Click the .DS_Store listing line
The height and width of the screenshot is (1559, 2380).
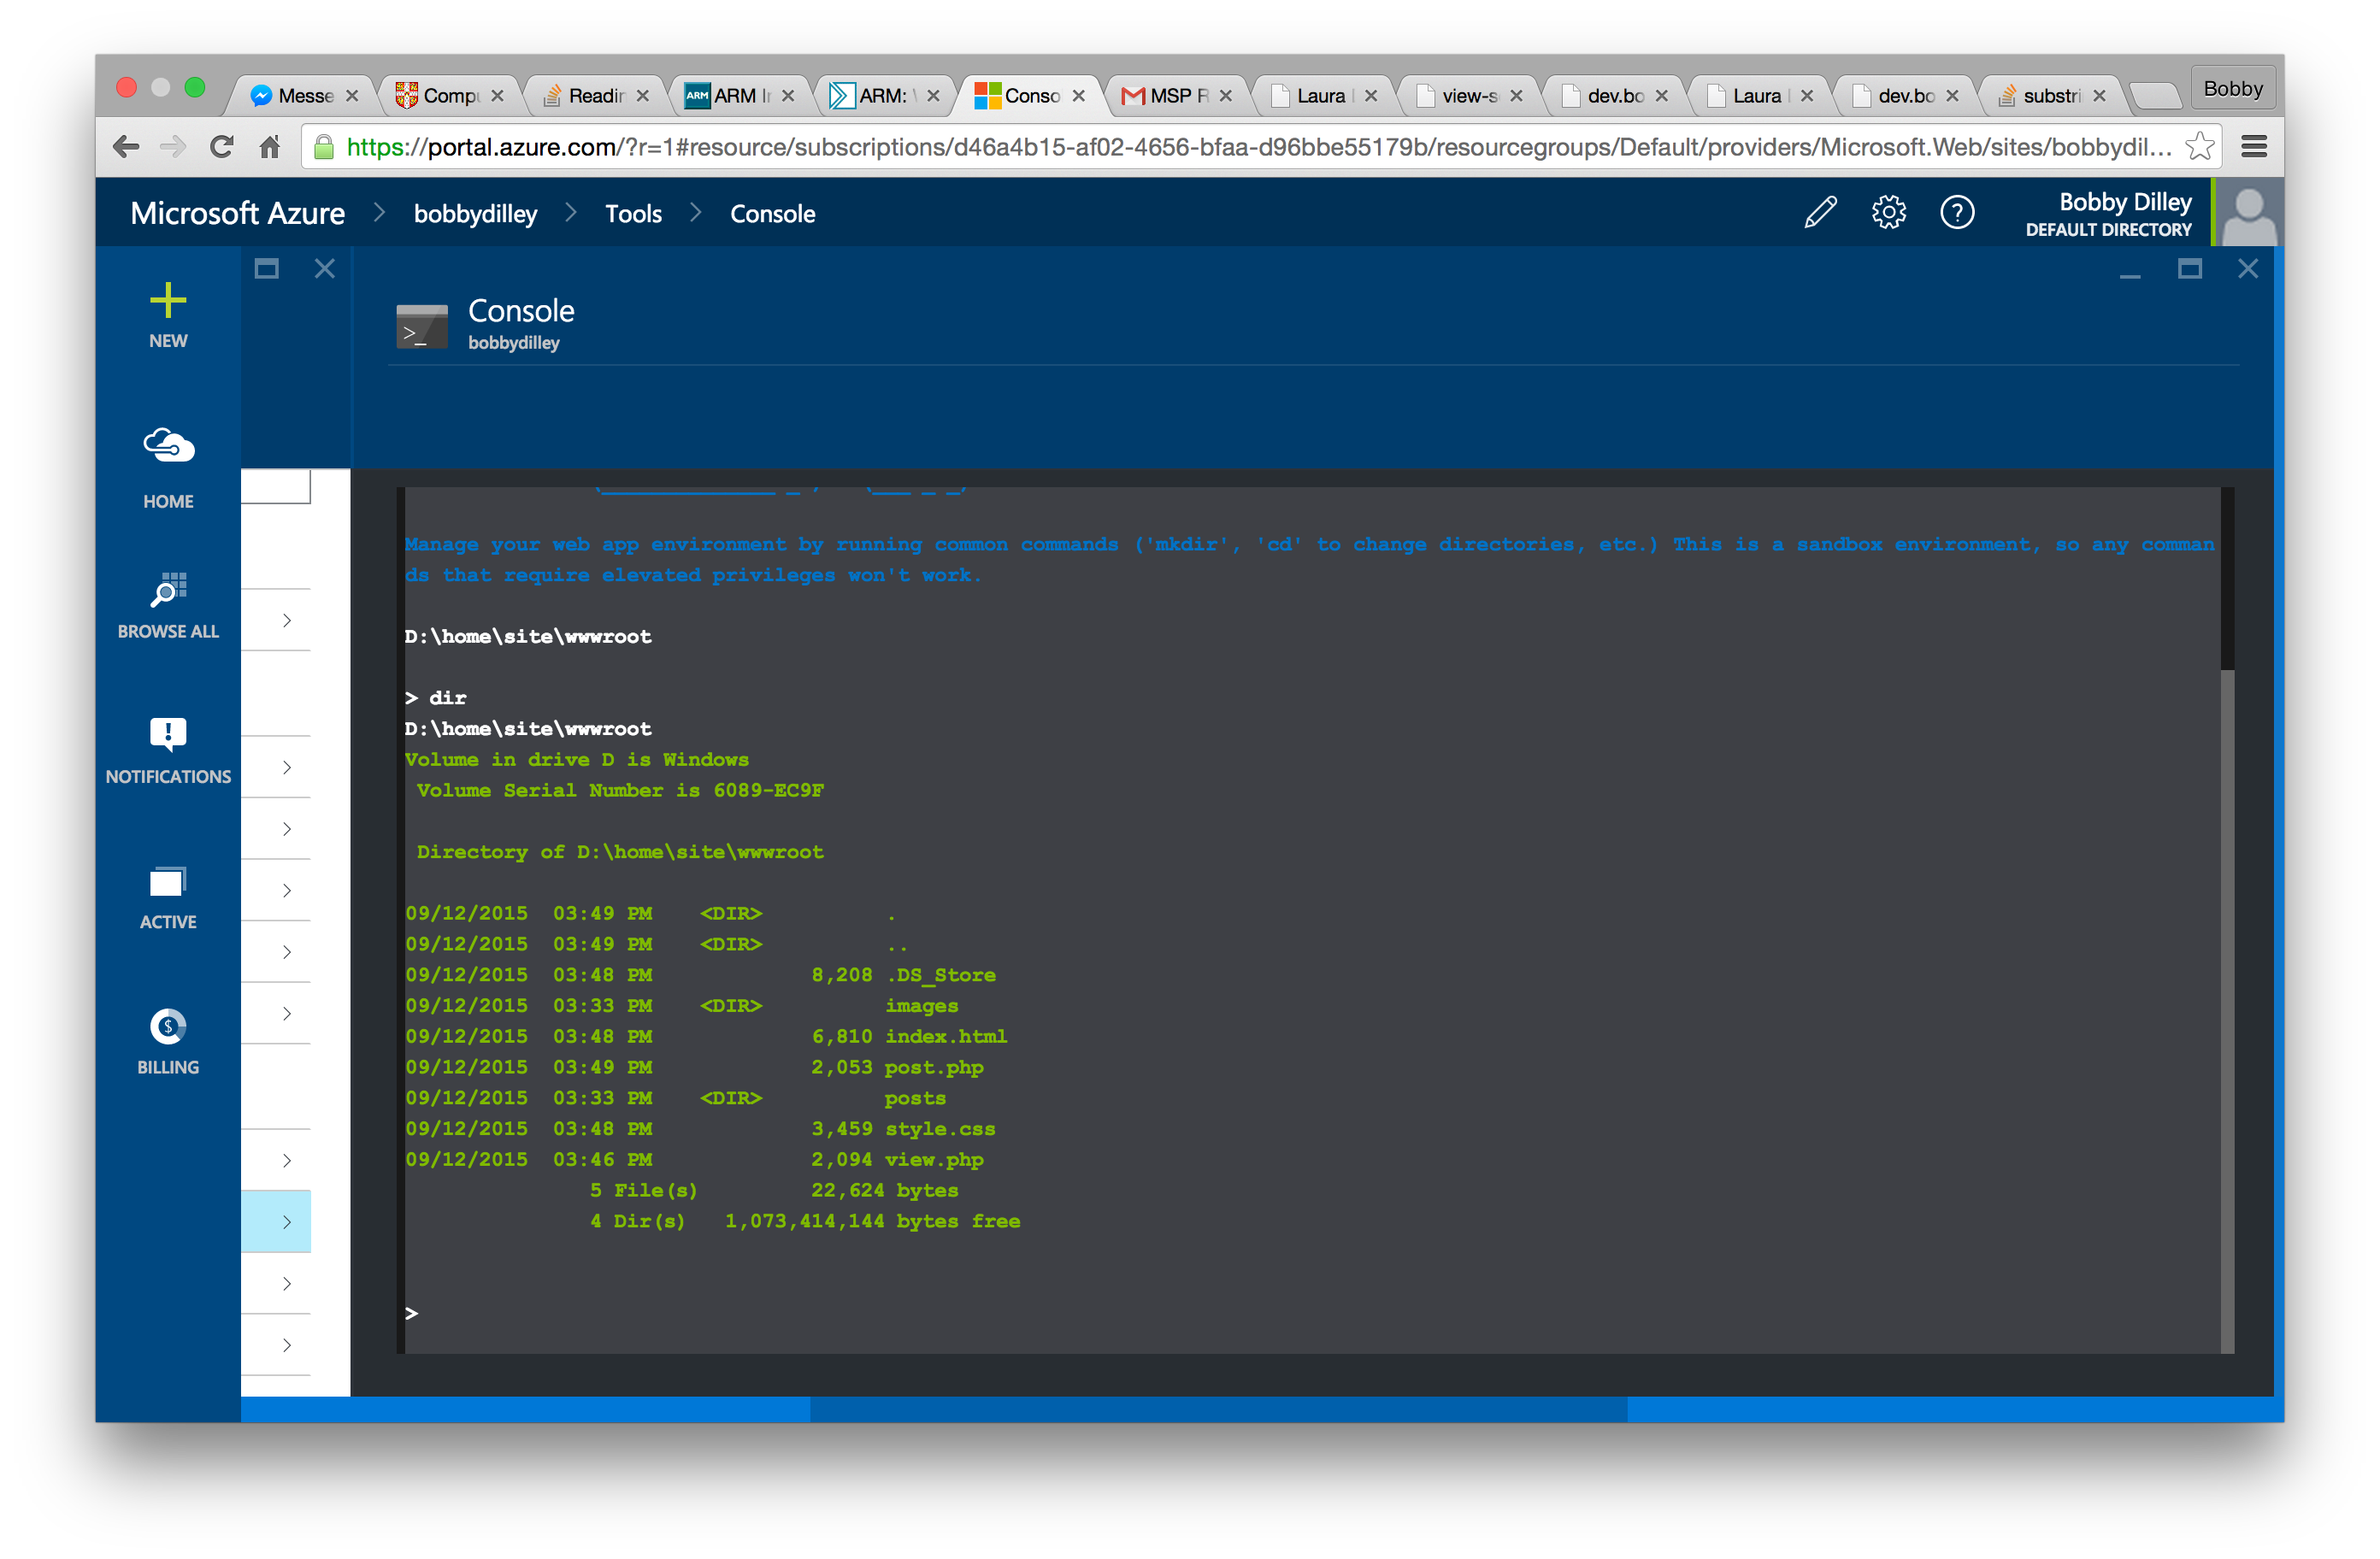(x=700, y=974)
